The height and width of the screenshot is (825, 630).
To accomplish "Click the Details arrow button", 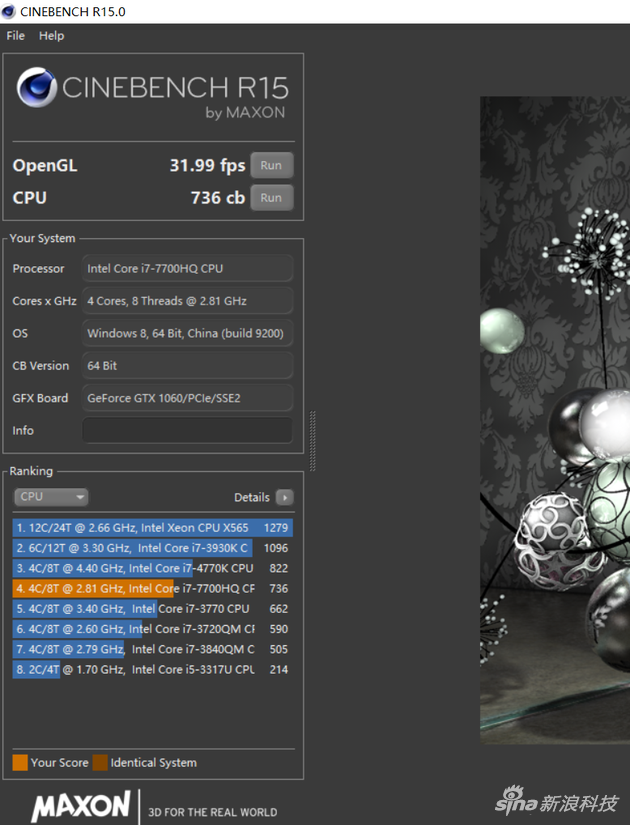I will [x=285, y=497].
